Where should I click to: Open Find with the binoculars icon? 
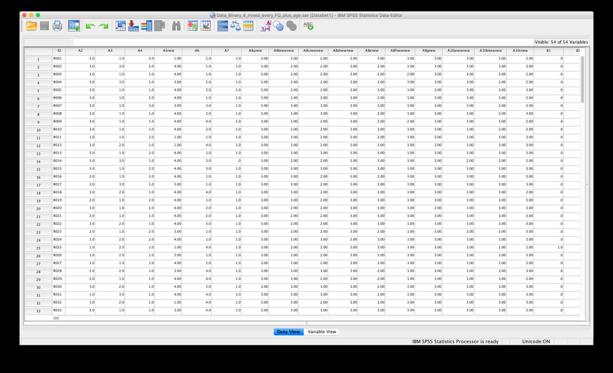176,26
